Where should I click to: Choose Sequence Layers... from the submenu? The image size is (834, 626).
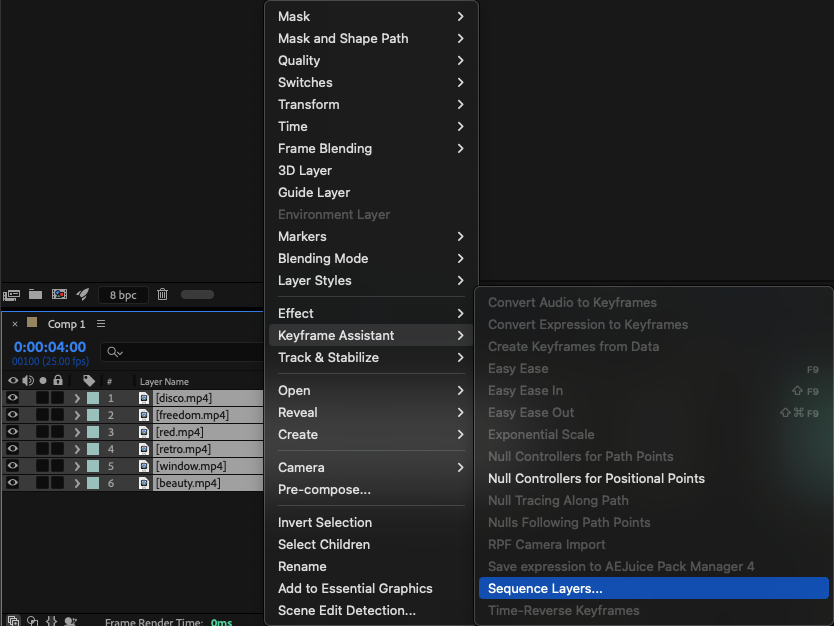click(x=654, y=588)
